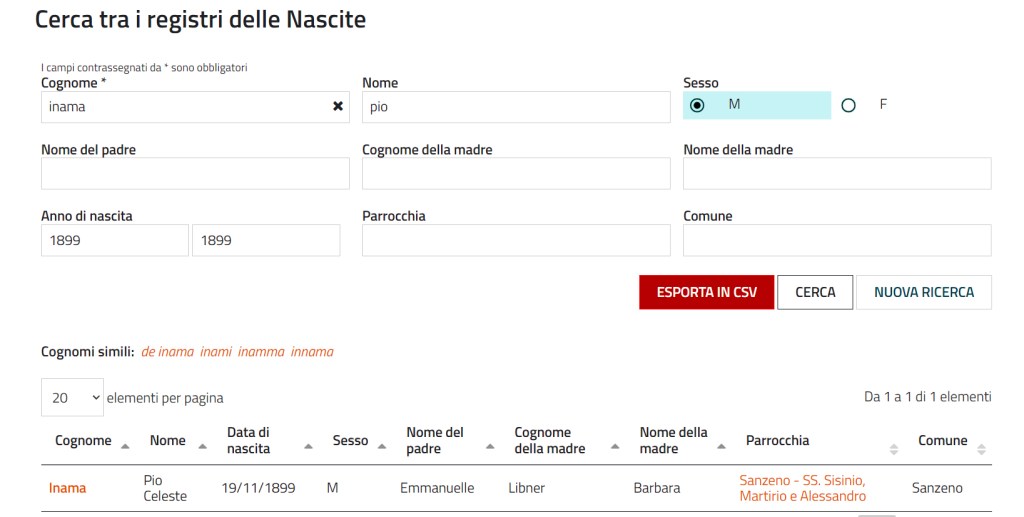Viewport: 1024px width, 517px height.
Task: Open the elementi per pagina dropdown
Action: coord(72,397)
